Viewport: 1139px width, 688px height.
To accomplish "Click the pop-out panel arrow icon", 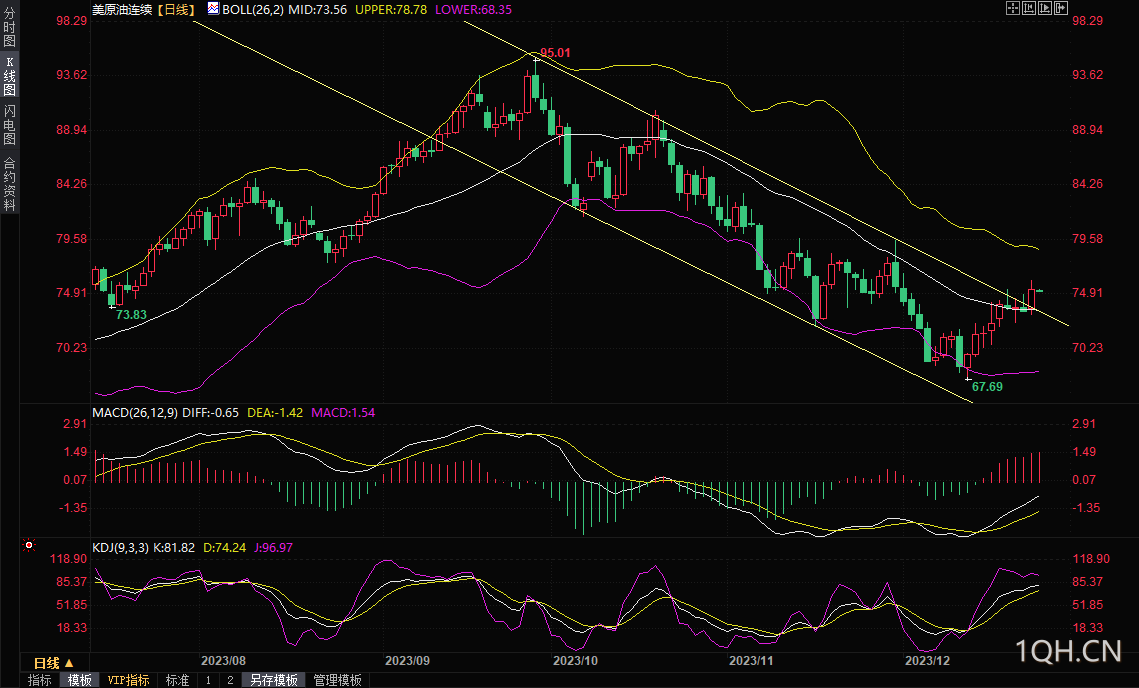I will click(1061, 8).
